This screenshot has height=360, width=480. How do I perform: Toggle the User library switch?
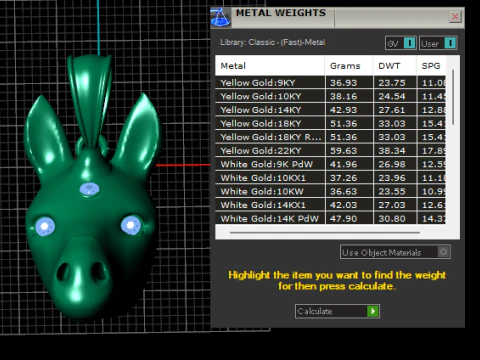[438, 43]
